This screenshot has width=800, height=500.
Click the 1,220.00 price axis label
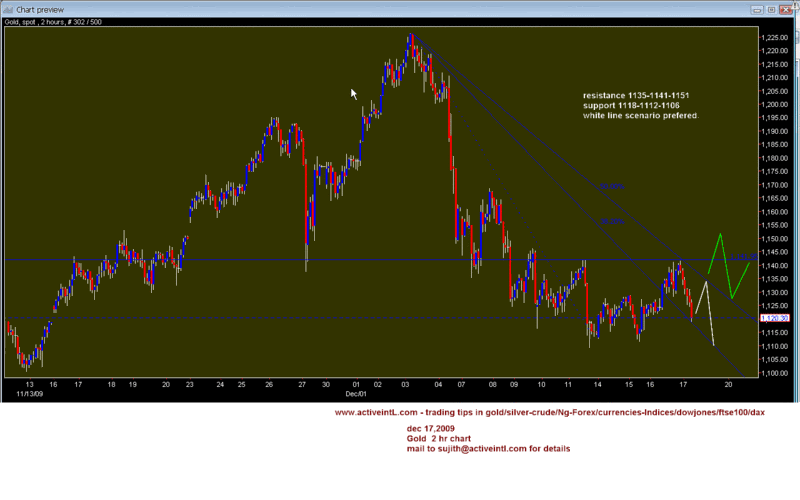click(776, 51)
